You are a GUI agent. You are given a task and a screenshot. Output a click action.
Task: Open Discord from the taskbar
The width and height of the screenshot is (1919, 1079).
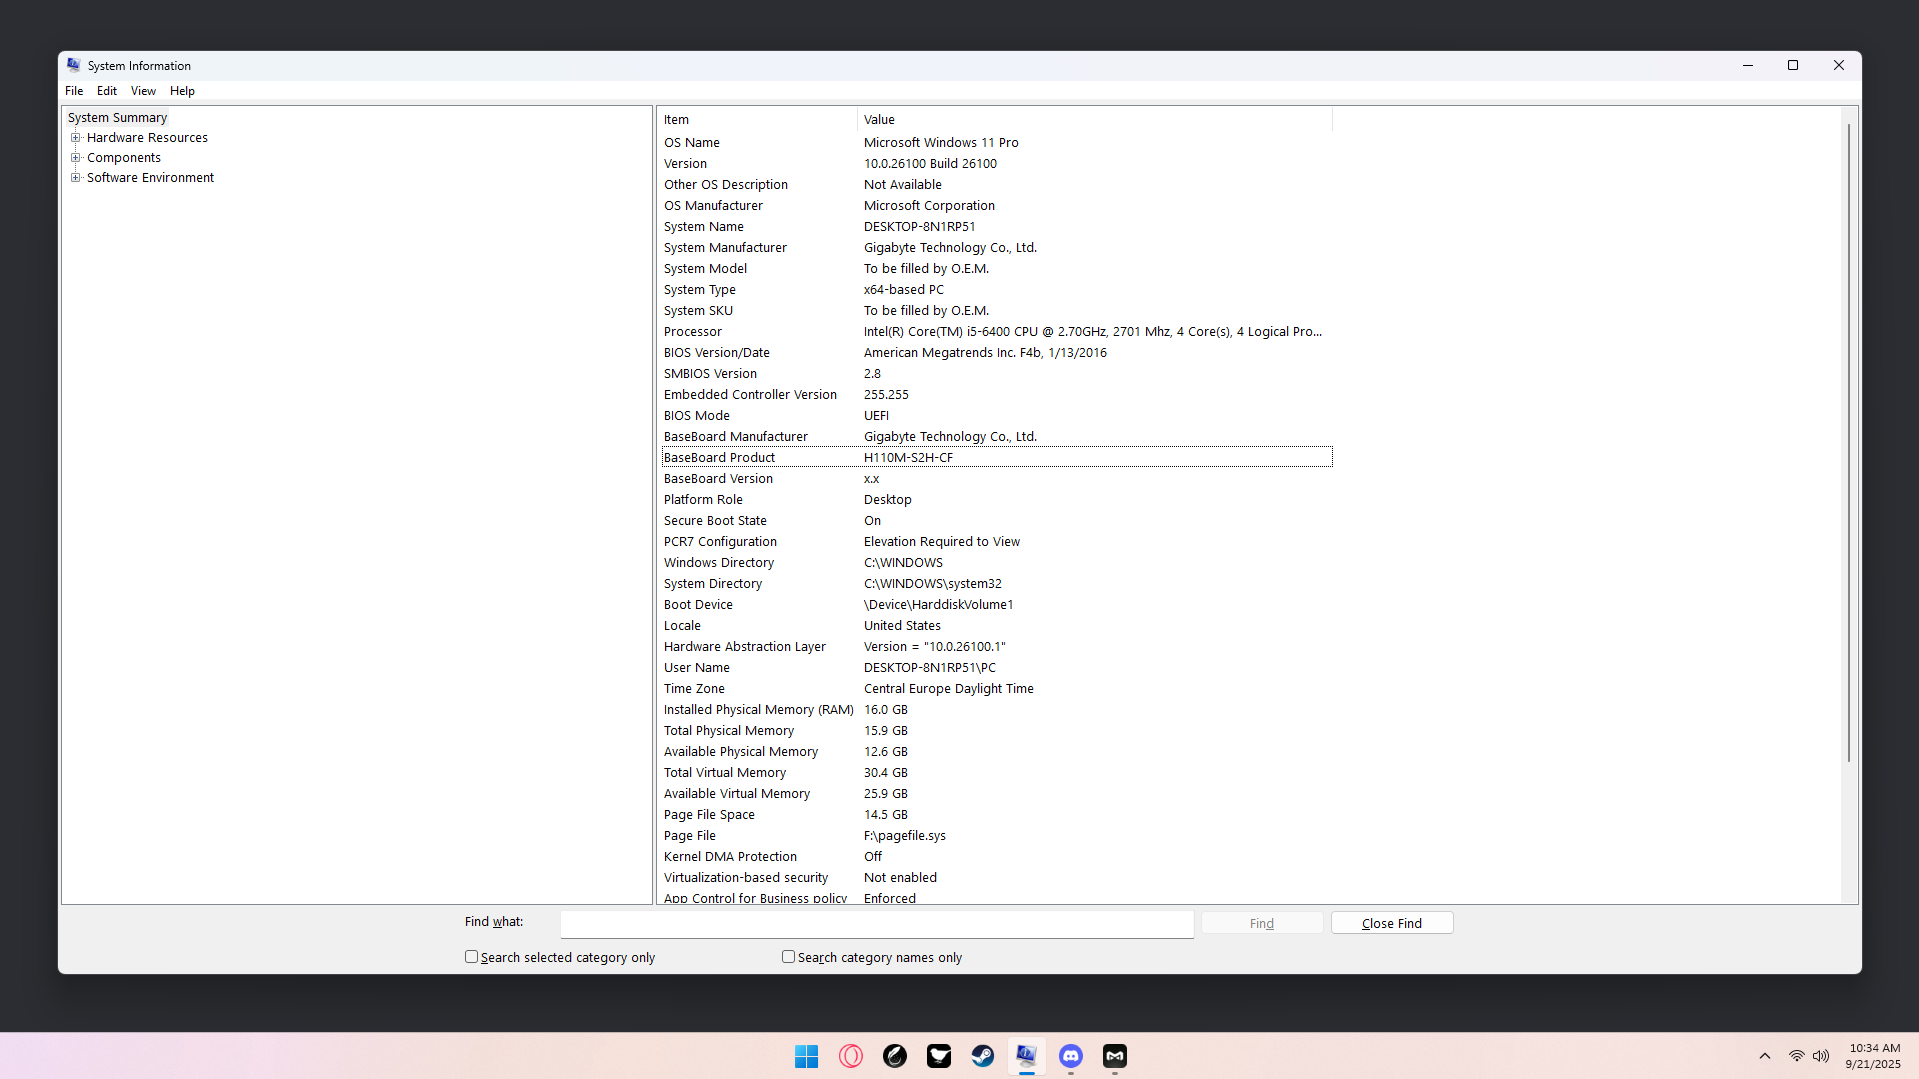click(x=1071, y=1056)
